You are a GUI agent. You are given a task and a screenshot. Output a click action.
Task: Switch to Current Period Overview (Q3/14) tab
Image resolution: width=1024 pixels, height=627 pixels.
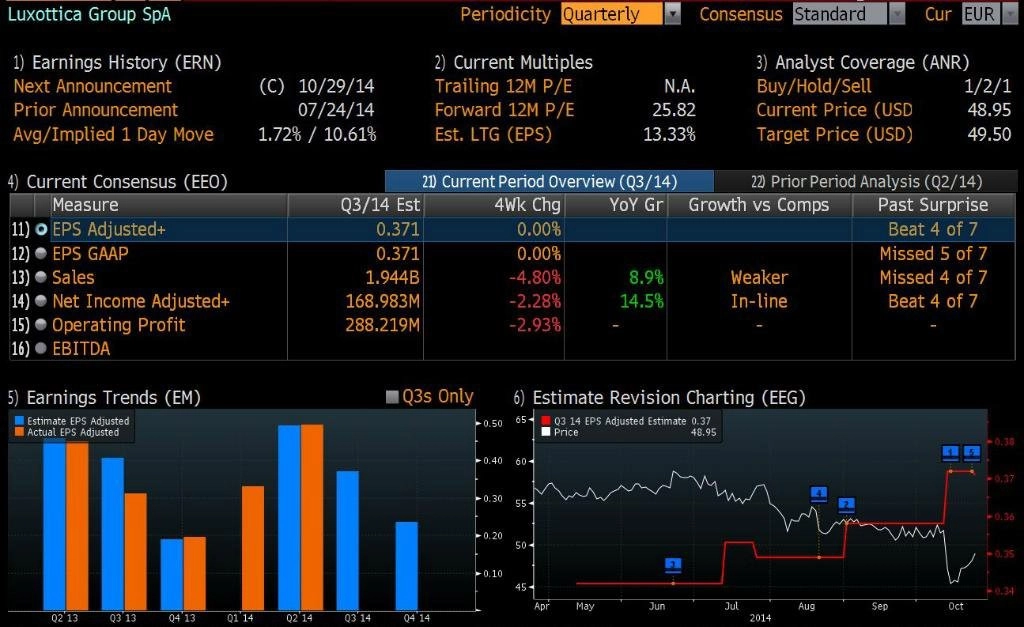click(549, 182)
